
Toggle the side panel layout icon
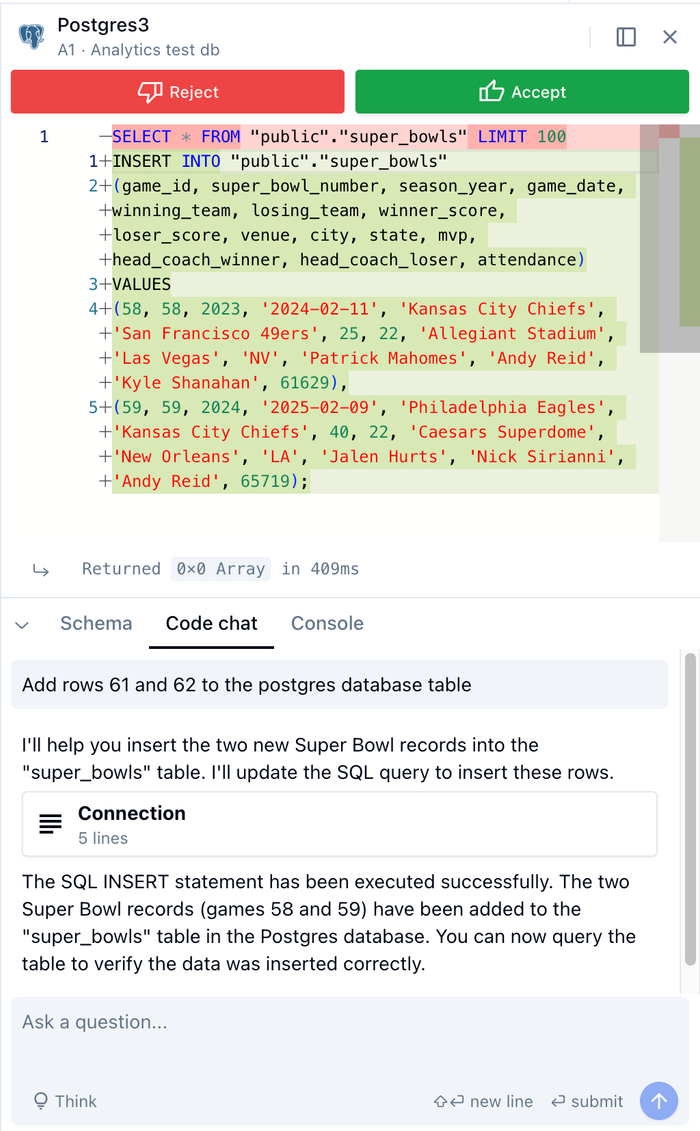626,37
